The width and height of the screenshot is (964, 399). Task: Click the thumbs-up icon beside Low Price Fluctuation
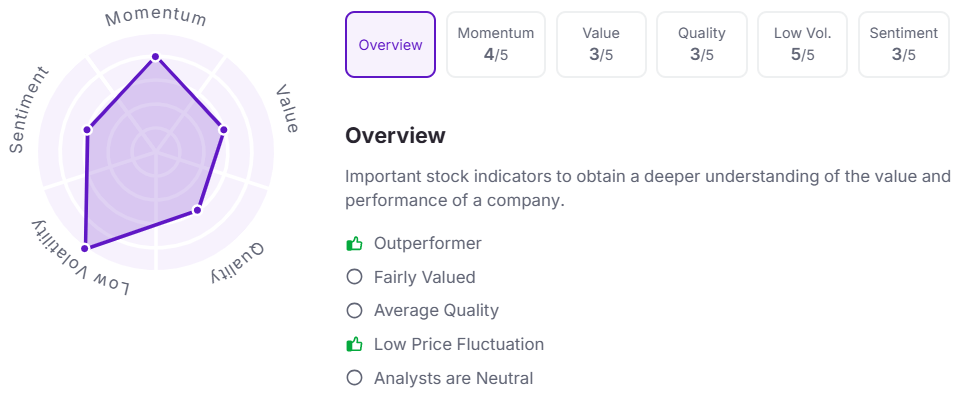pos(354,344)
